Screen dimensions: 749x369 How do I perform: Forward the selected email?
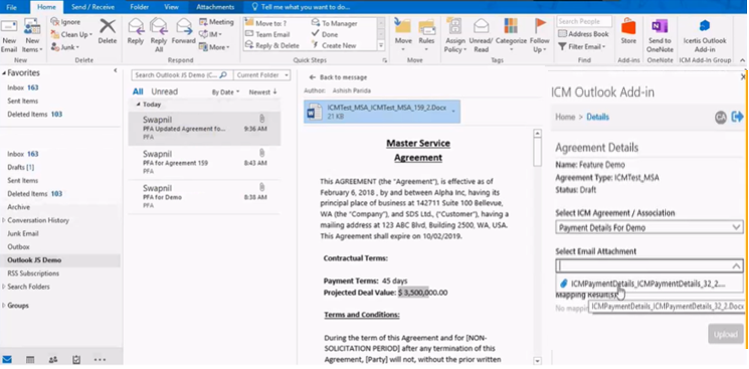coord(184,33)
